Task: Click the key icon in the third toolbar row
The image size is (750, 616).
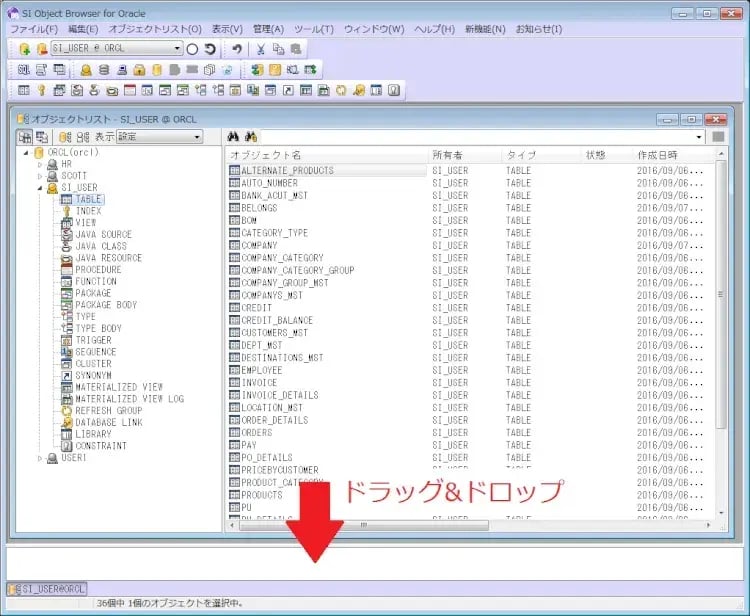Action: (42, 91)
